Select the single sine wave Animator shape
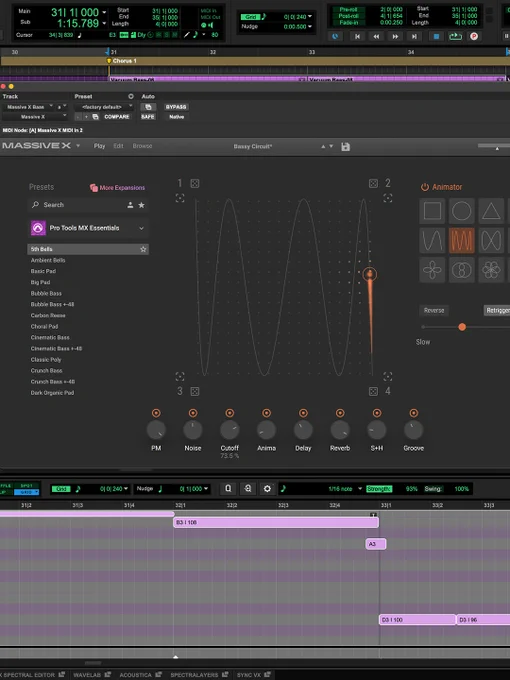 pos(432,240)
